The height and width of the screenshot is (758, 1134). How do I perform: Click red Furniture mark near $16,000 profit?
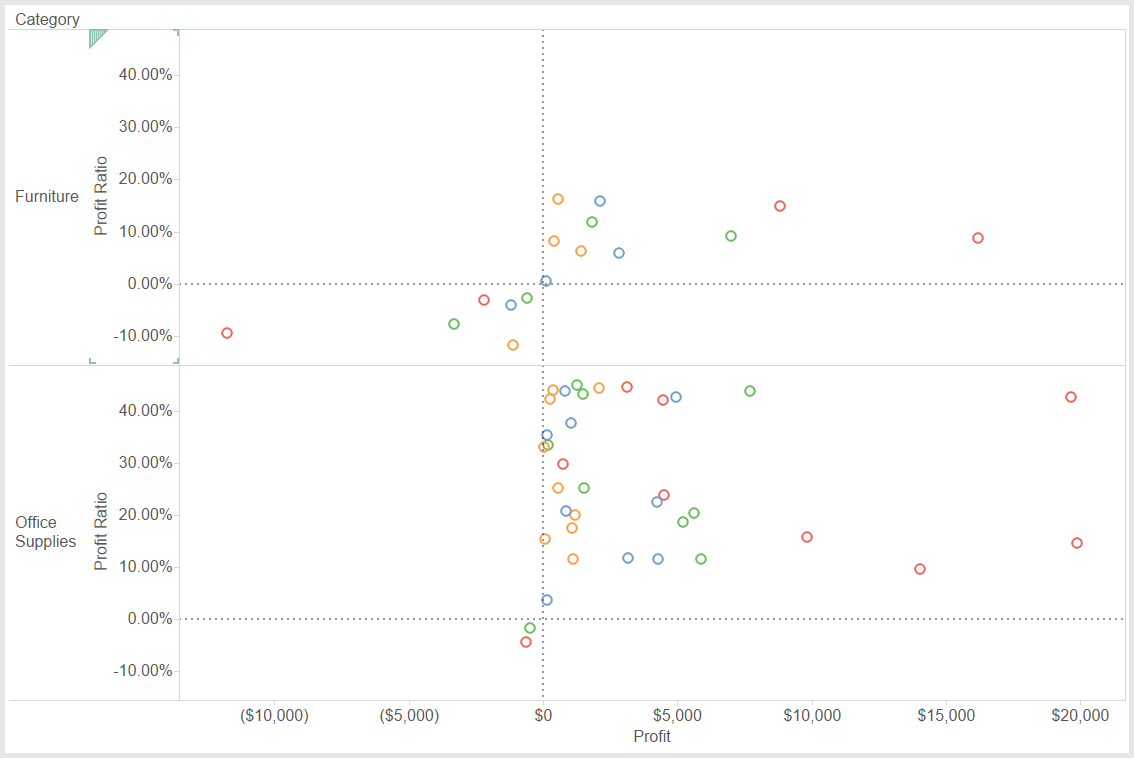978,238
